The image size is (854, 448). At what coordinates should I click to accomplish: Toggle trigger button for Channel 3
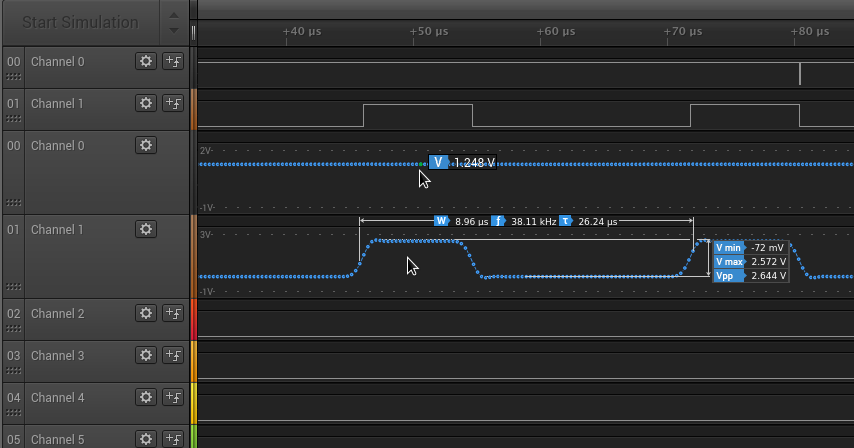tap(173, 355)
